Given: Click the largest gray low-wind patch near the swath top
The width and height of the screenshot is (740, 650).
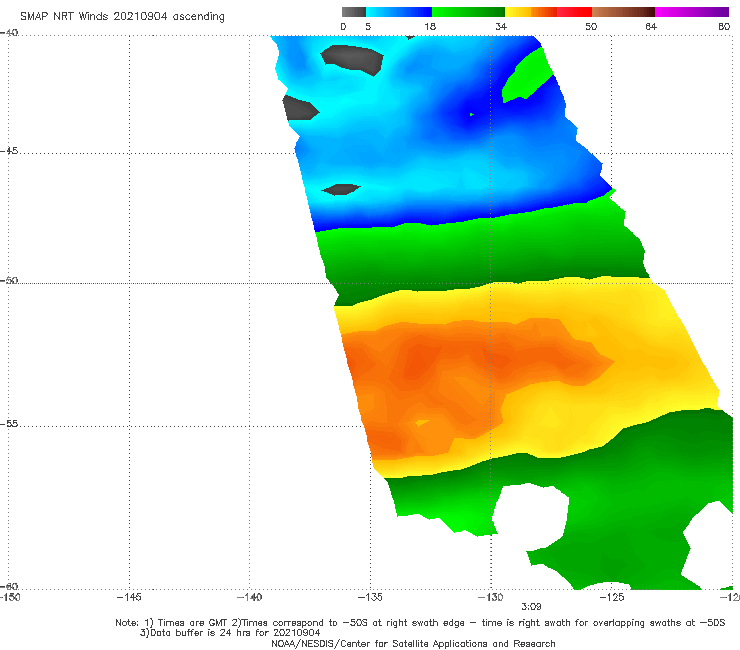Looking at the screenshot, I should point(353,59).
